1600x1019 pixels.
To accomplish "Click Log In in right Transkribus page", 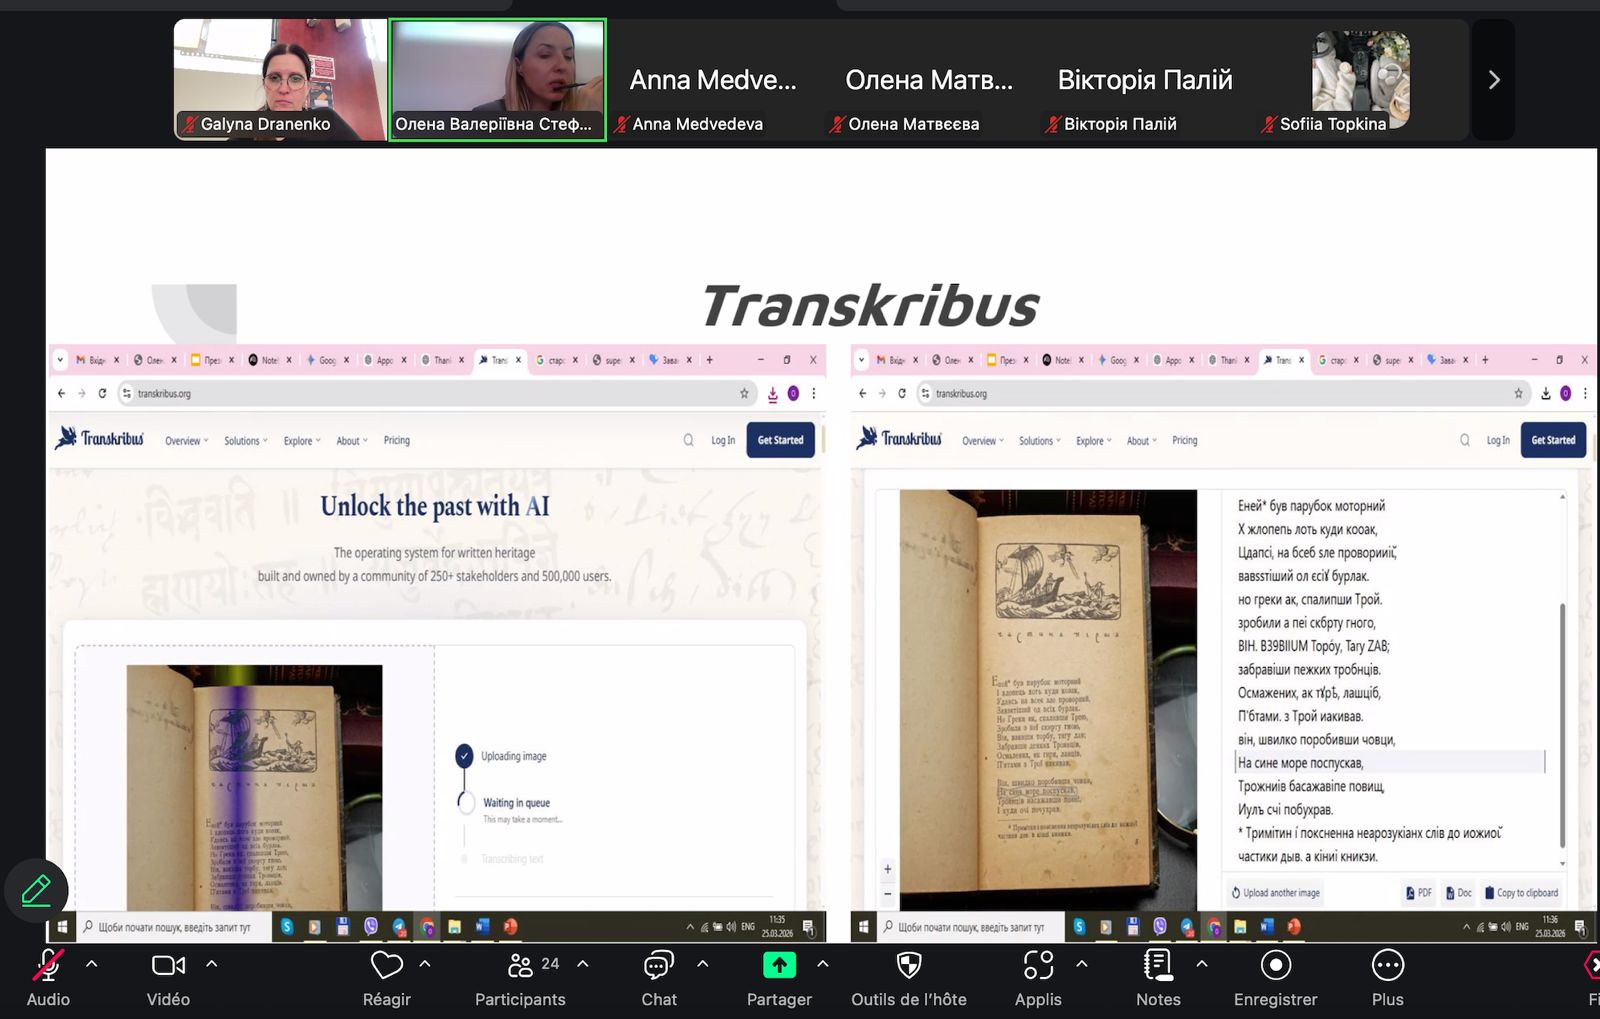I will [x=1498, y=440].
